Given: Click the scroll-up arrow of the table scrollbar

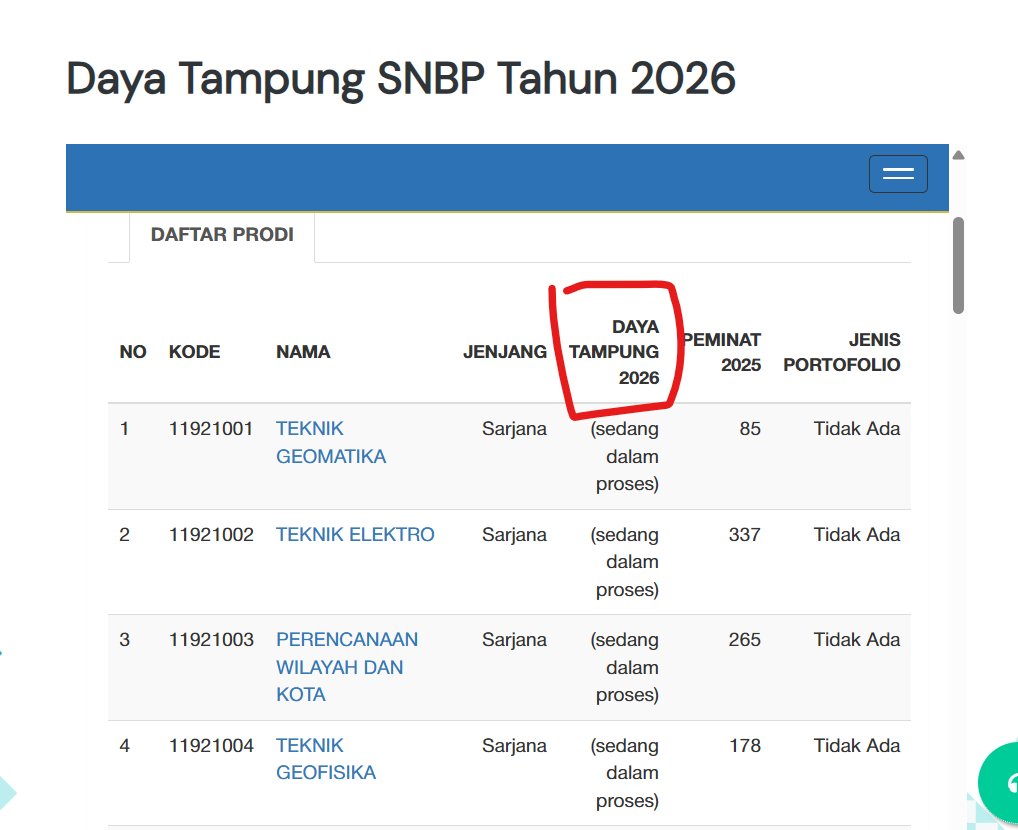Looking at the screenshot, I should tap(958, 155).
